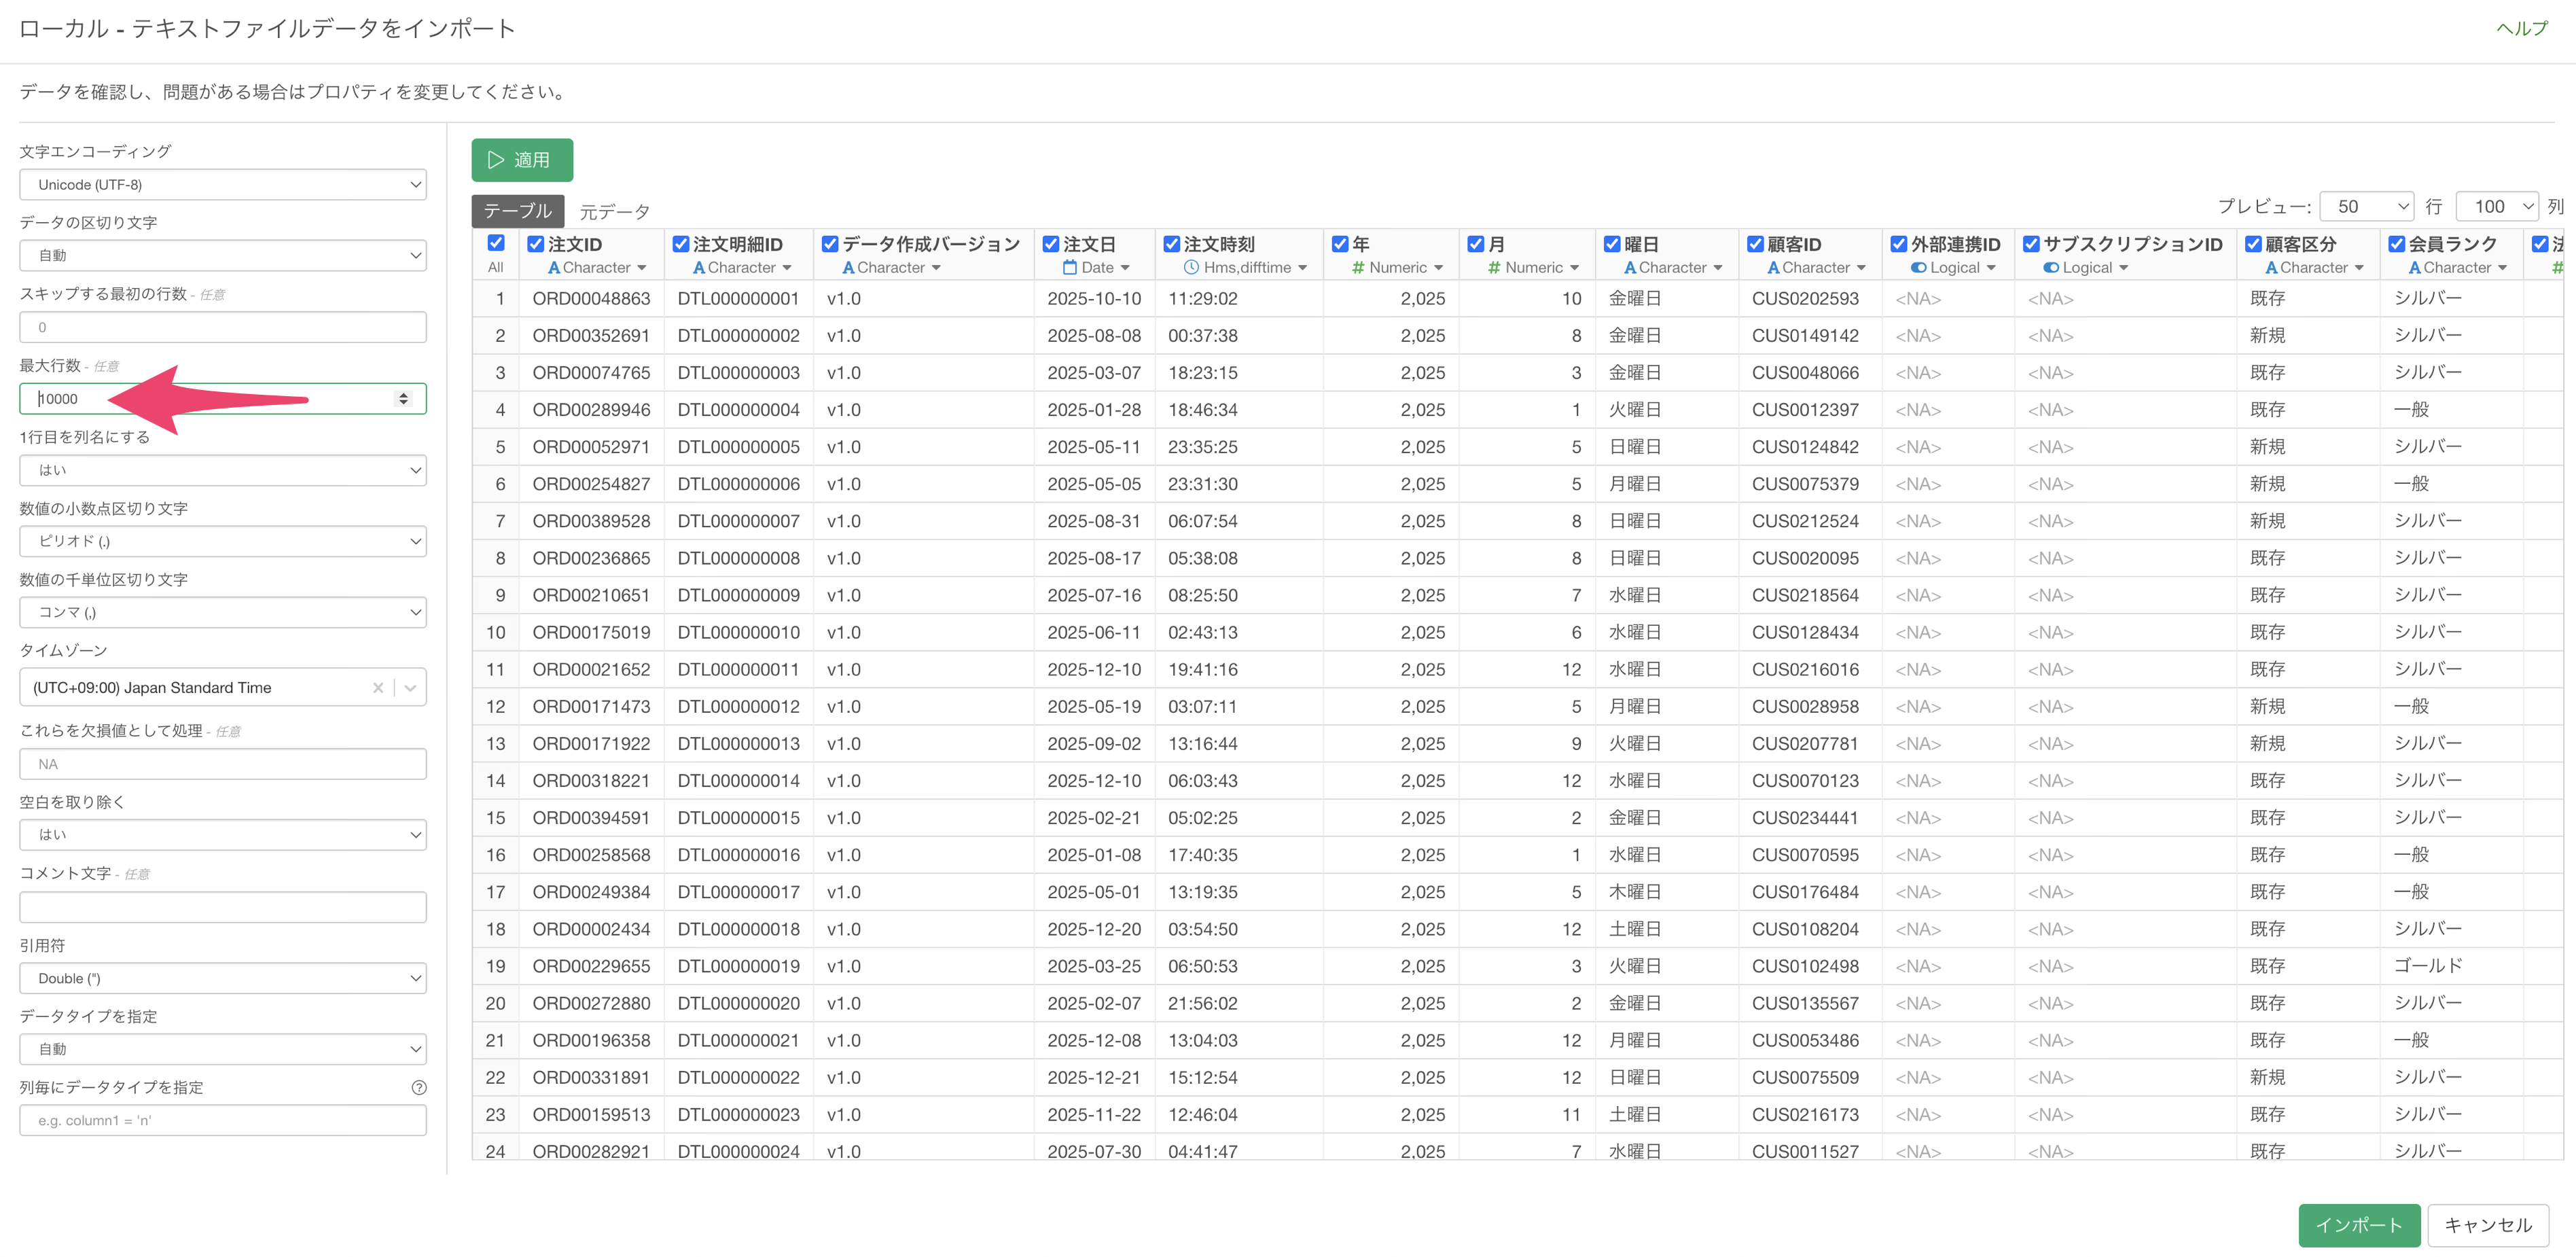Uncheck the All columns checkbox
Viewport: 2576px width, 1257px height.
coord(496,243)
